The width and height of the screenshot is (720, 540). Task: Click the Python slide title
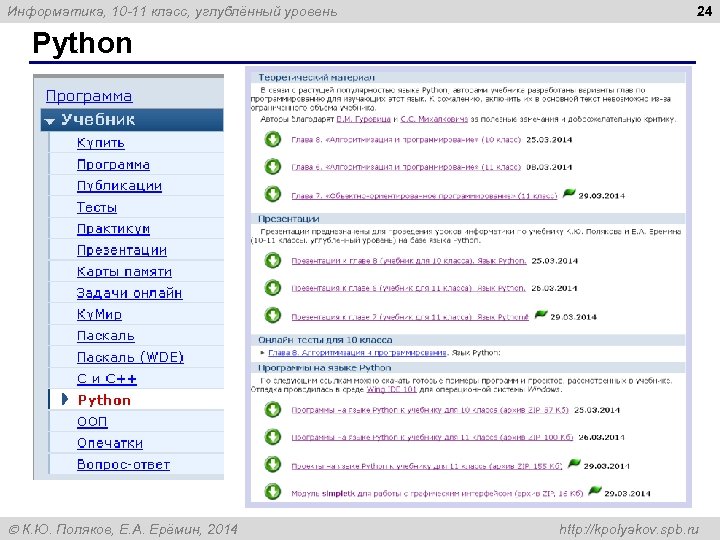[x=82, y=43]
